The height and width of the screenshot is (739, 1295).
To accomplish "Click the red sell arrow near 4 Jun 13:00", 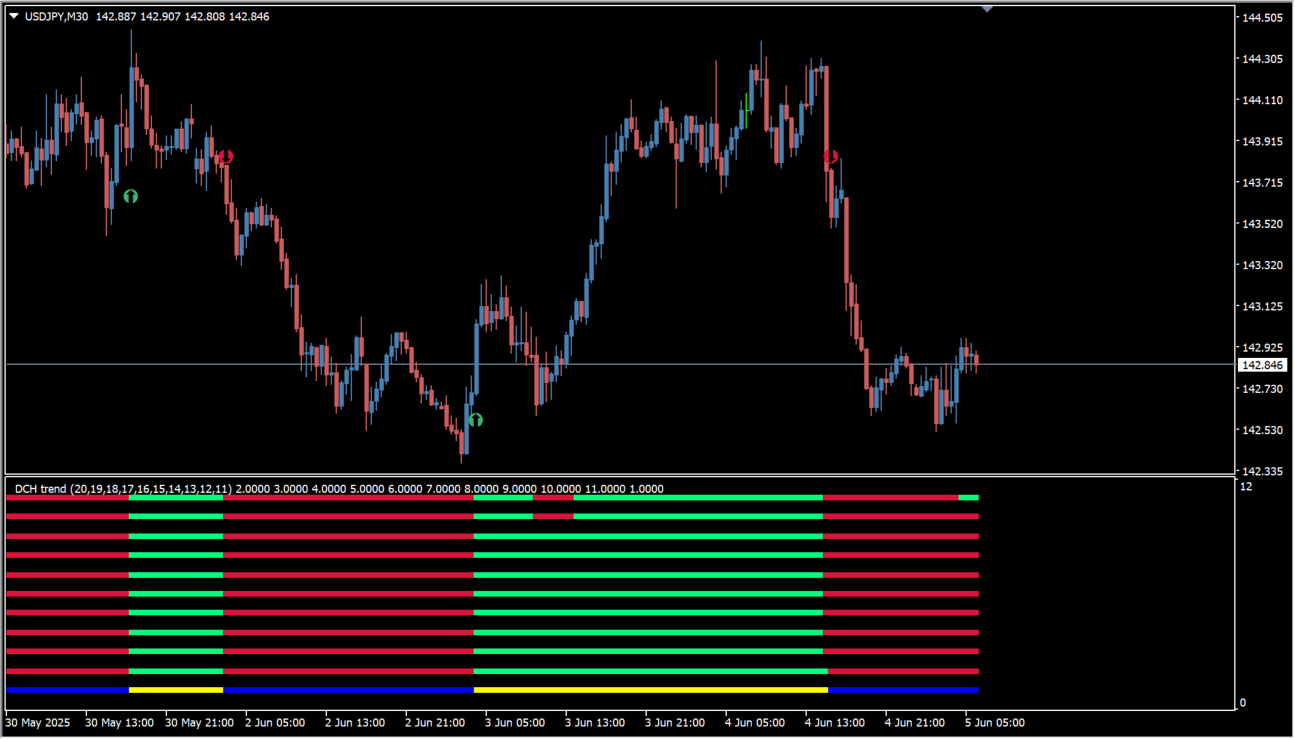I will click(830, 157).
